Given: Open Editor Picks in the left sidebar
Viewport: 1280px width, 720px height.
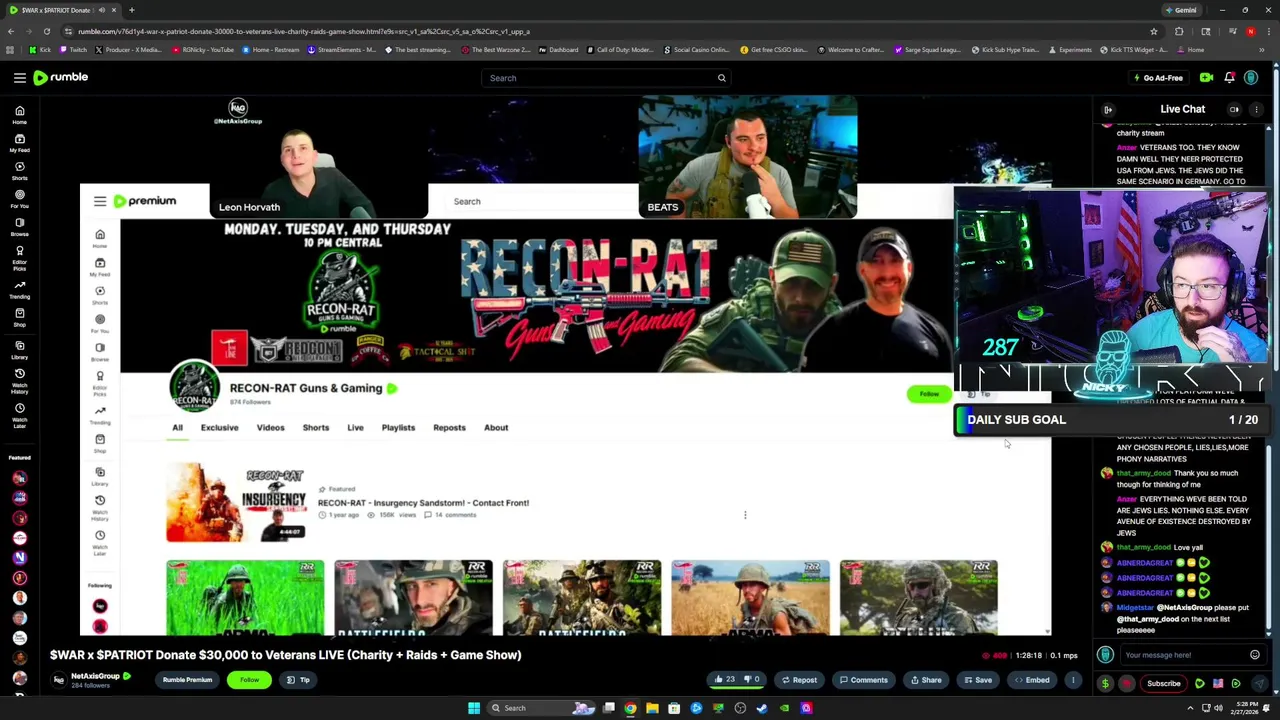Looking at the screenshot, I should point(19,258).
